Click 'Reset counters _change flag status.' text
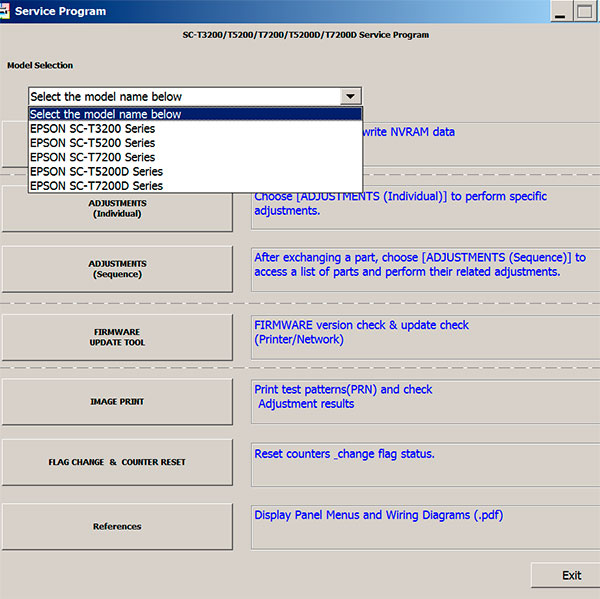Image resolution: width=600 pixels, height=599 pixels. pos(344,454)
